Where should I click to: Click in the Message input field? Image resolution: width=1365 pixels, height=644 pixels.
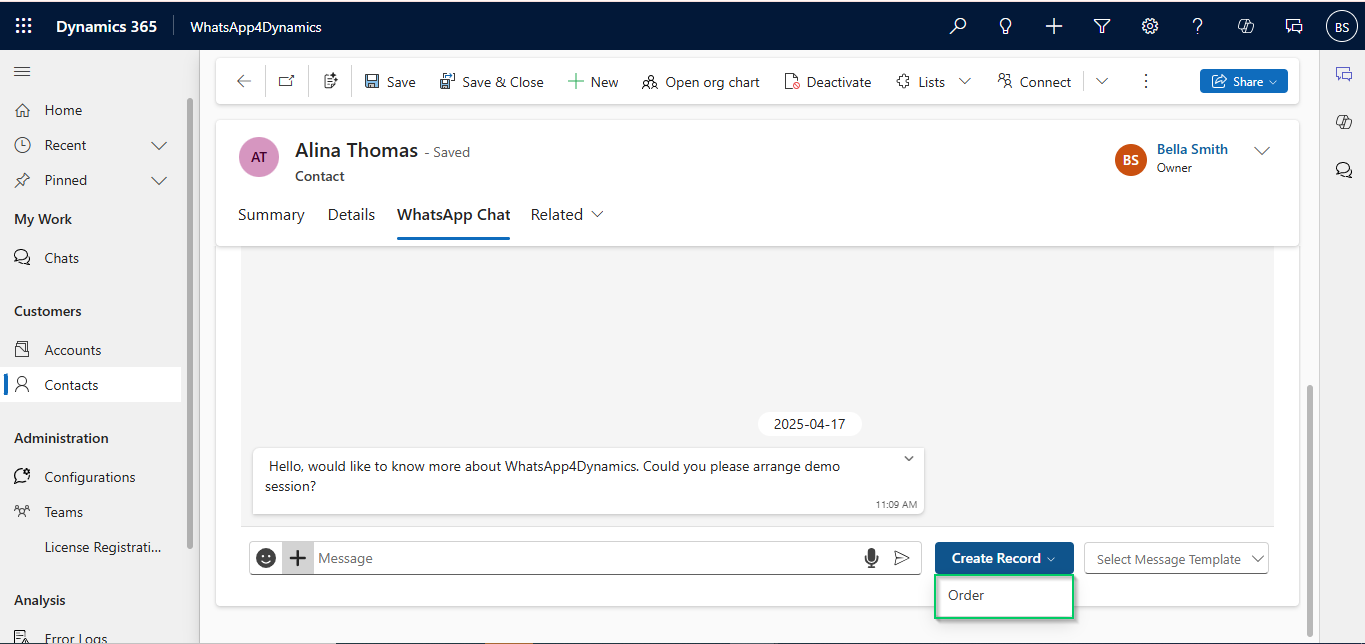[587, 558]
